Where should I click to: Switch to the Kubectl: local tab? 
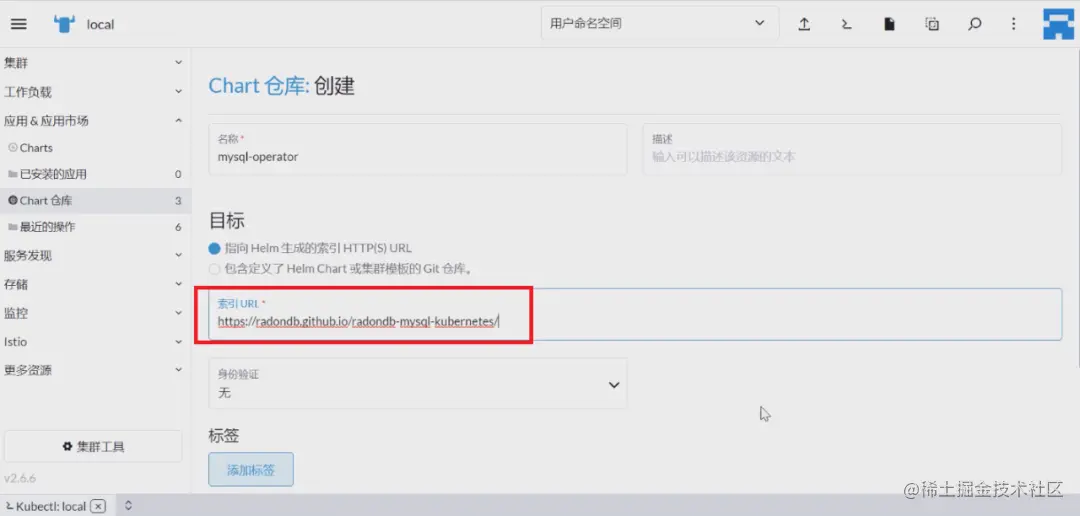click(52, 506)
